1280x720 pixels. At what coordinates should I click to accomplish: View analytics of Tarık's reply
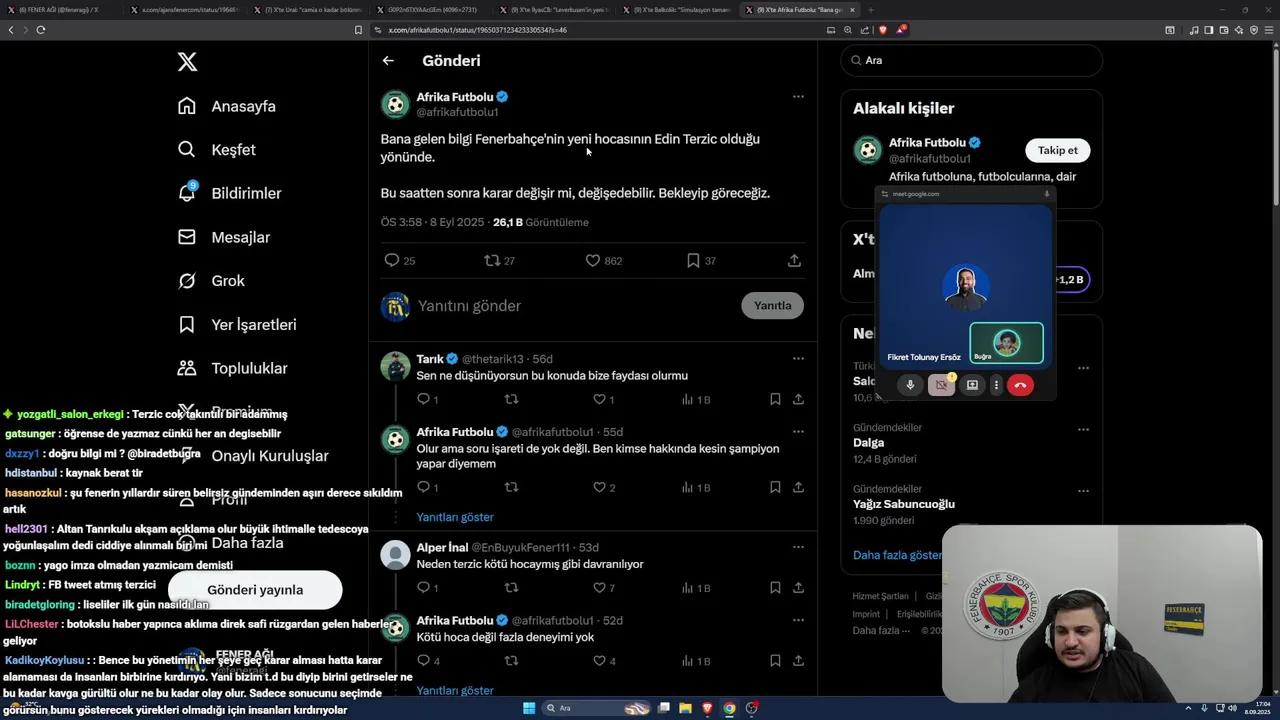coord(695,400)
